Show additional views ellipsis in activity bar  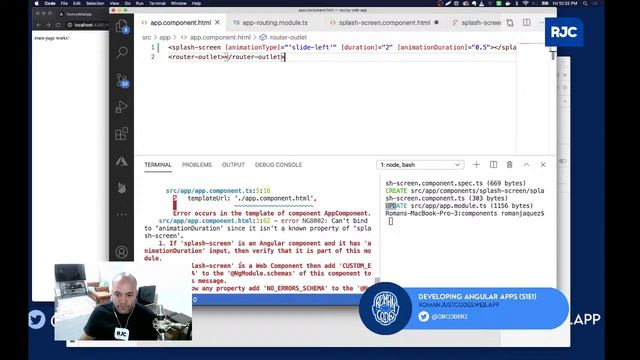pos(122,214)
